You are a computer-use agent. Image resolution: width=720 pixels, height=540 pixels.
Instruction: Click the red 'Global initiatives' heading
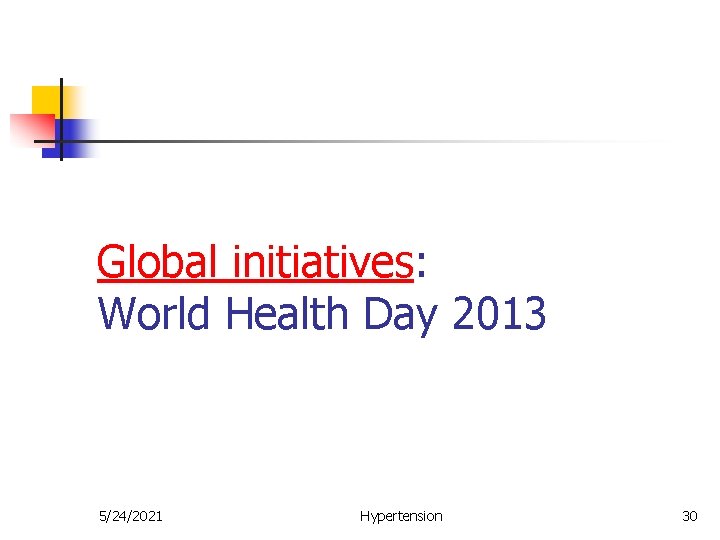(x=255, y=262)
